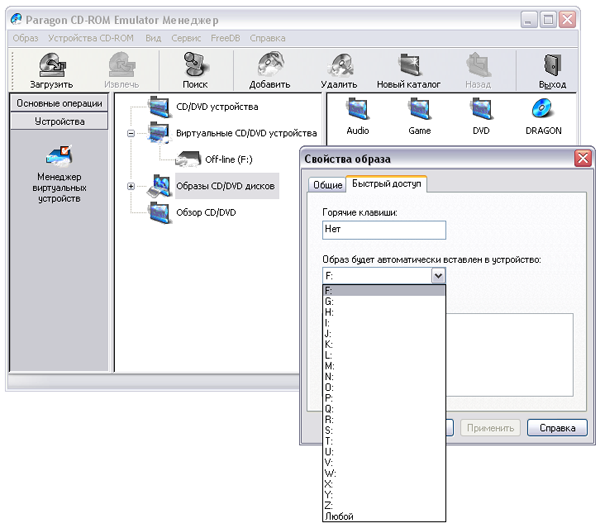Expand the Образы CD/DVD дисков node
Viewport: 600px width, 528px height.
pos(131,186)
